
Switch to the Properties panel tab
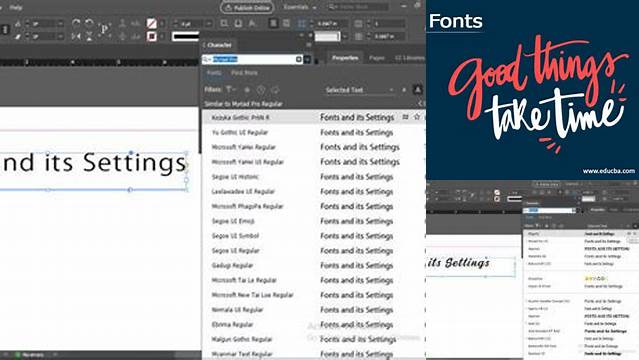[345, 58]
